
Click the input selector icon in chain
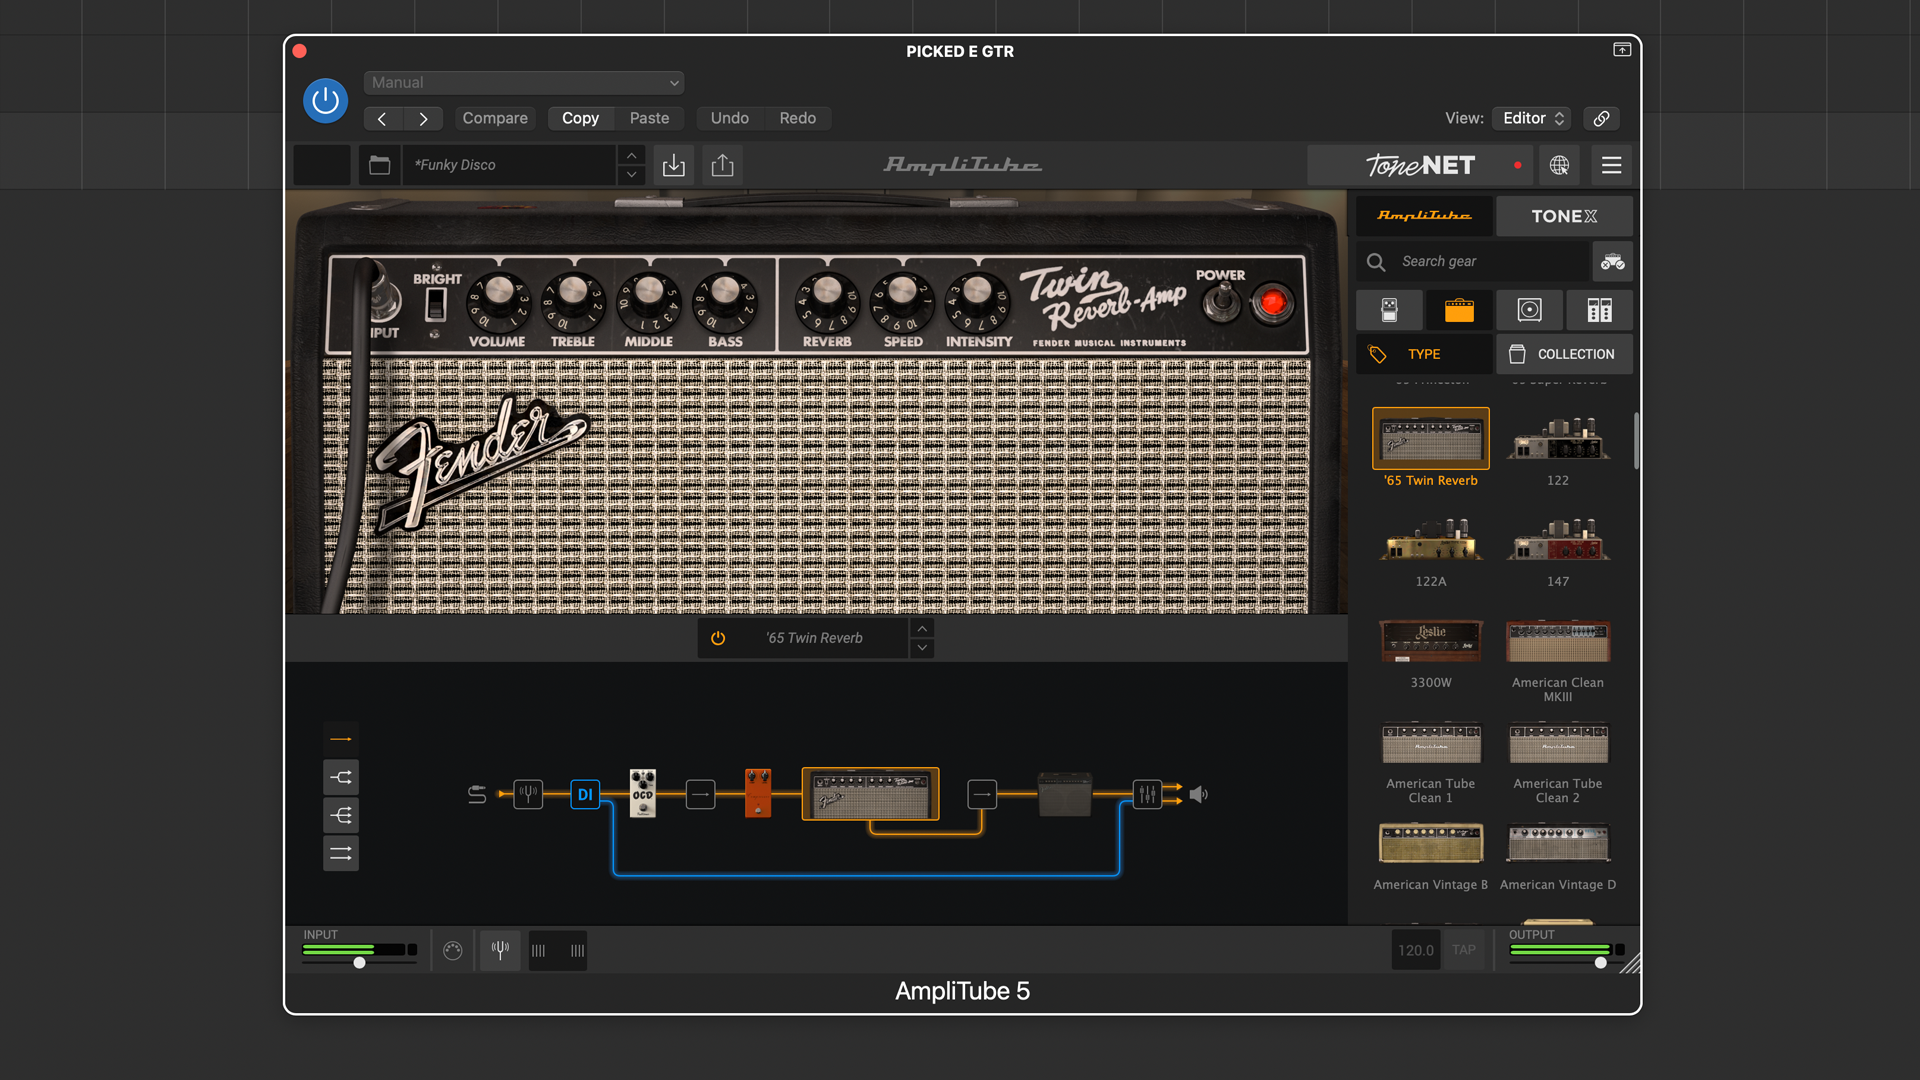477,794
